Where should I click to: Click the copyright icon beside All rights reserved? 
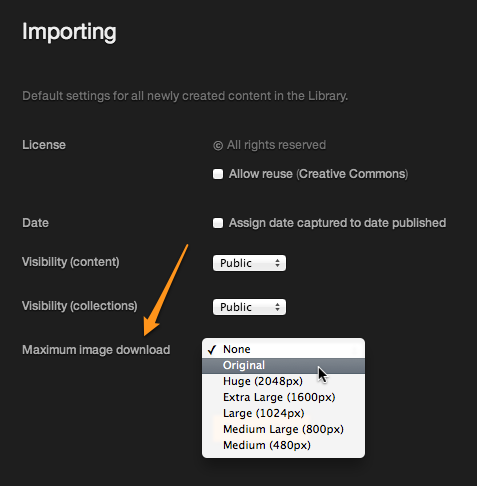coord(218,146)
